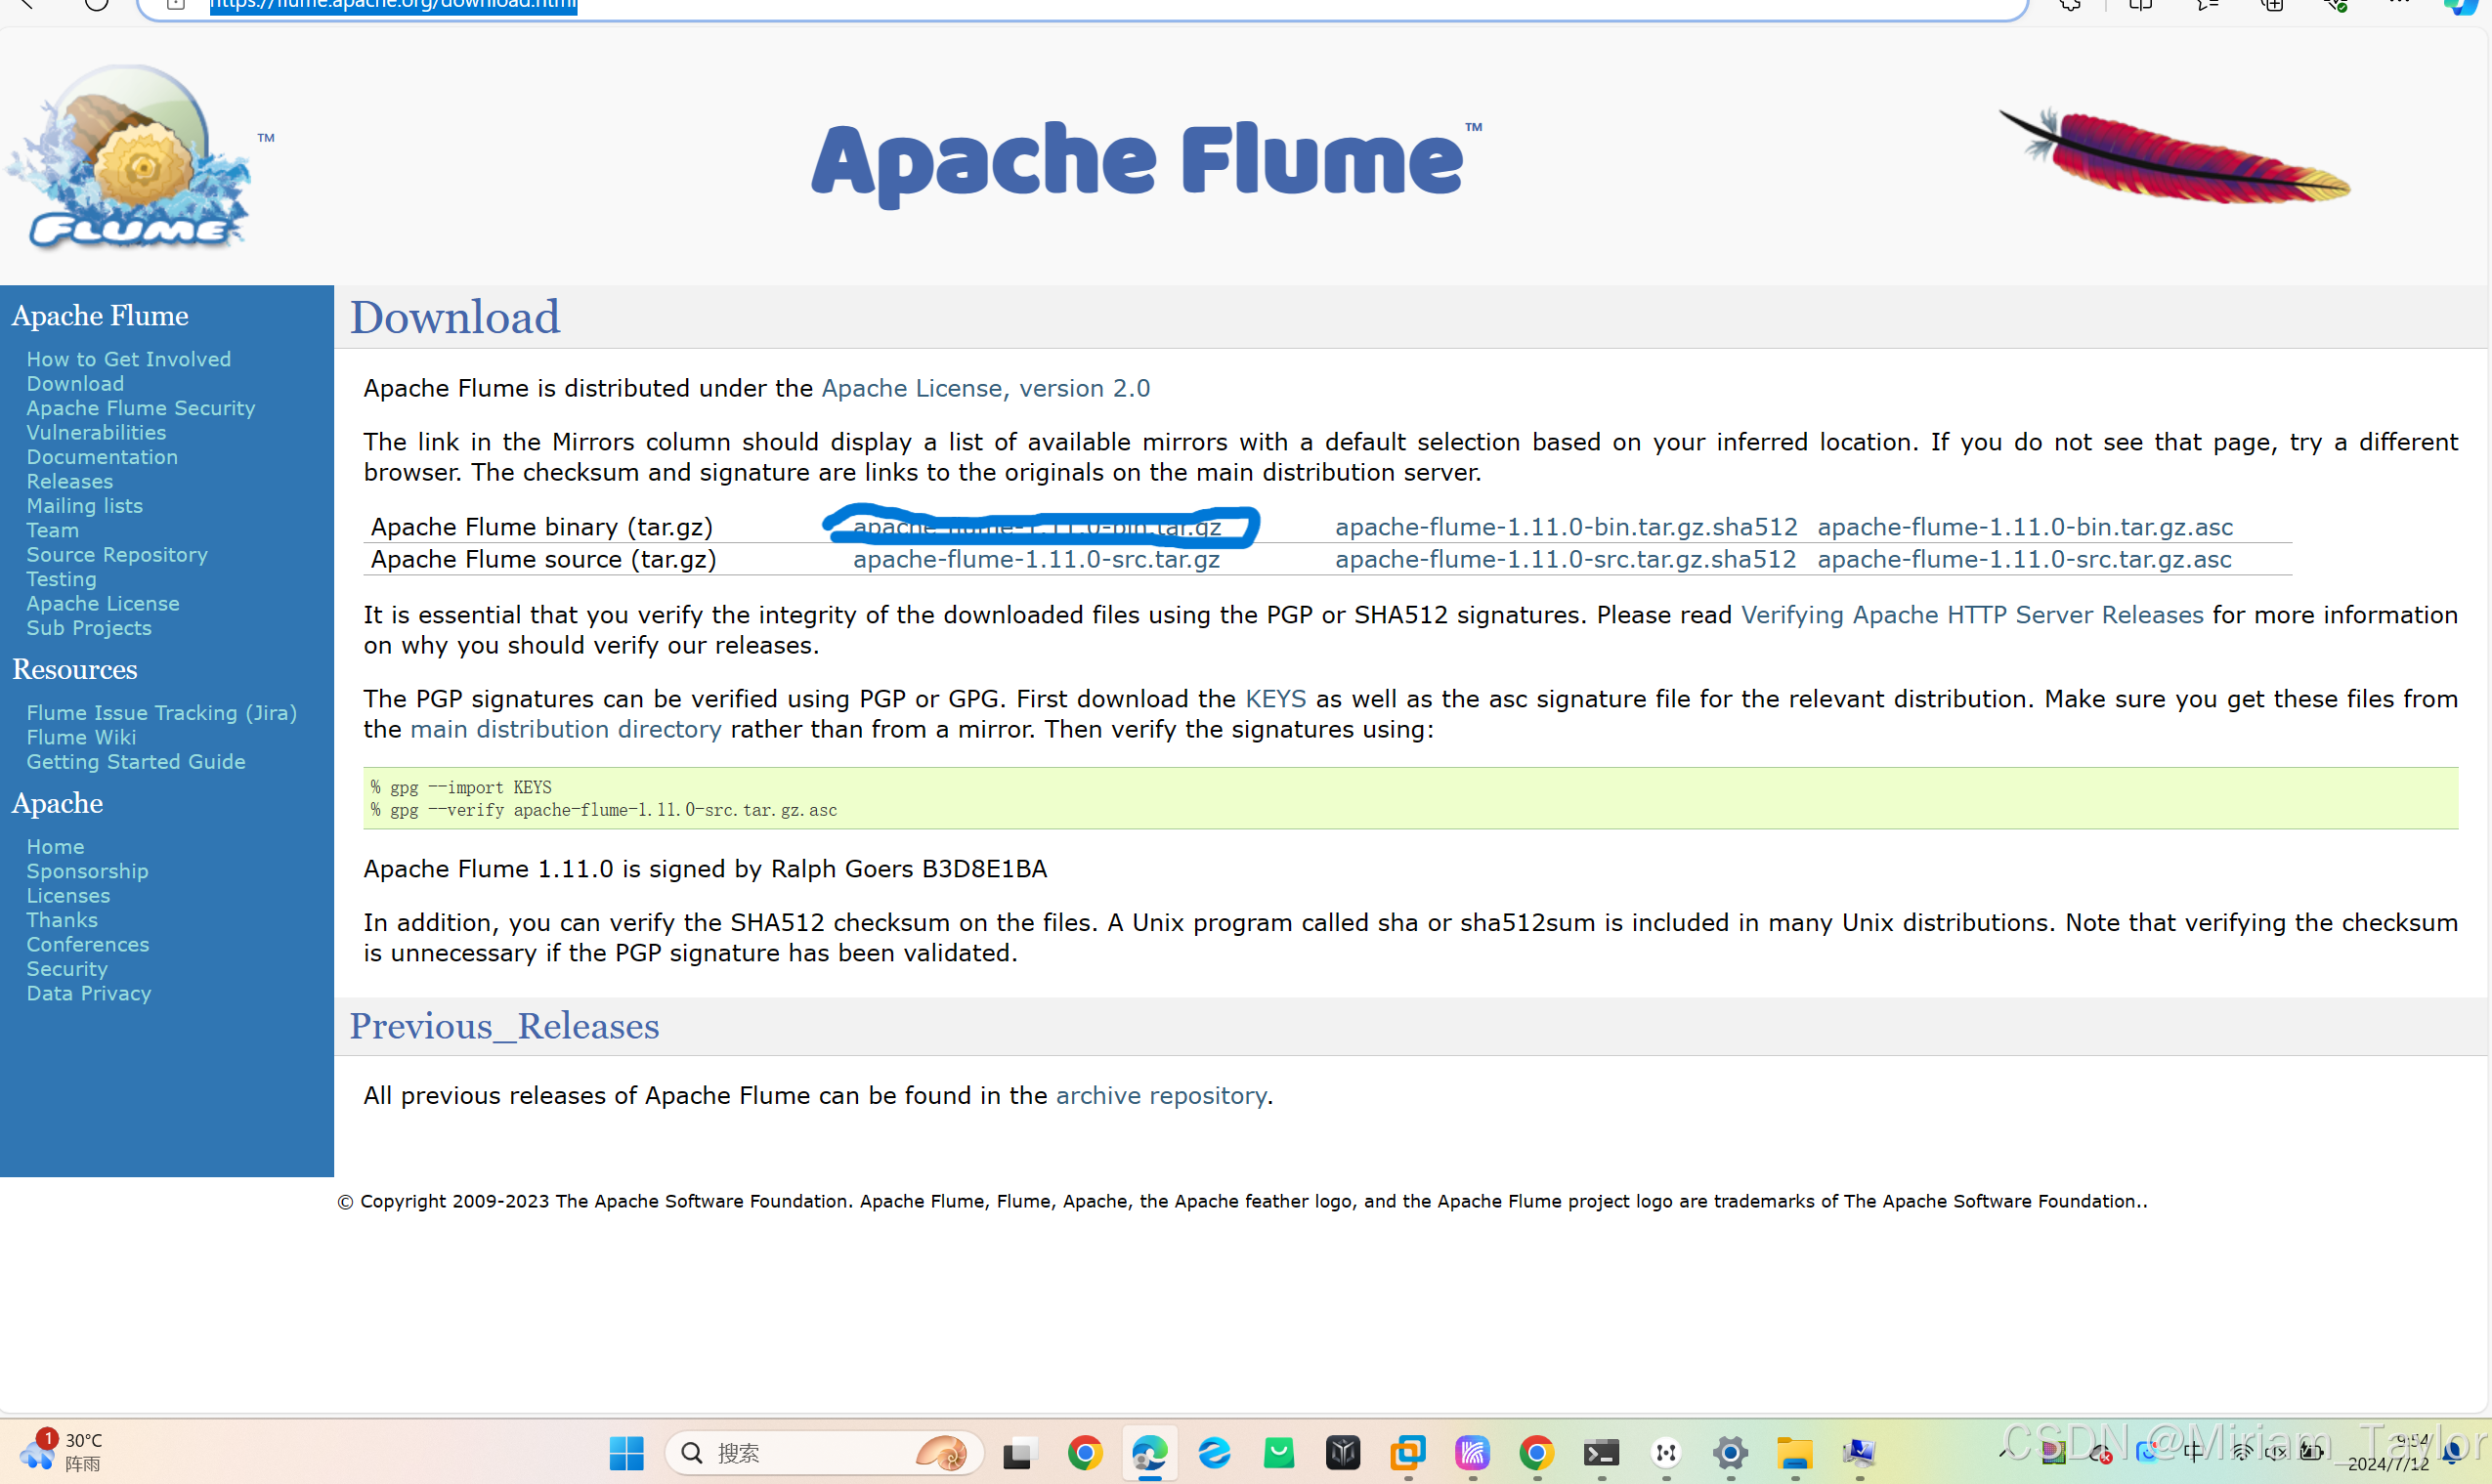
Task: Open File Explorer from the taskbar
Action: click(1796, 1453)
